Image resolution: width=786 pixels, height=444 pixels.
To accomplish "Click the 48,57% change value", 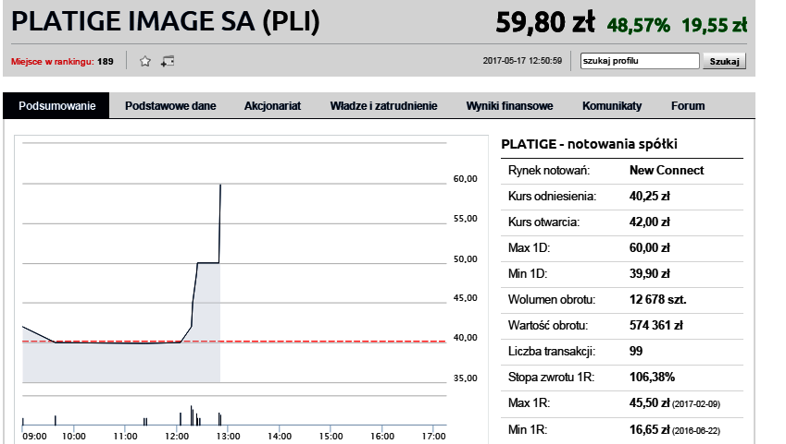I will click(638, 25).
